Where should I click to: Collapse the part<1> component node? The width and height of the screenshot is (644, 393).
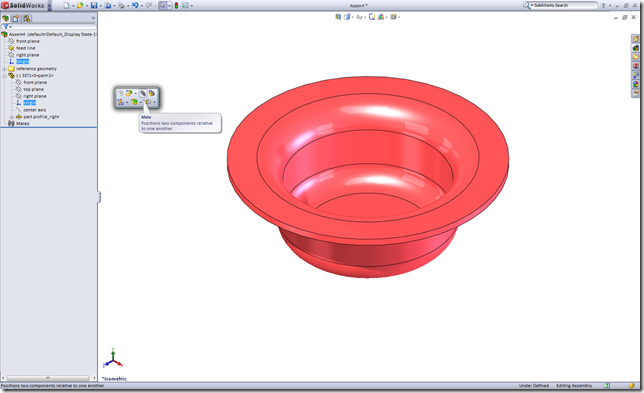tap(5, 76)
